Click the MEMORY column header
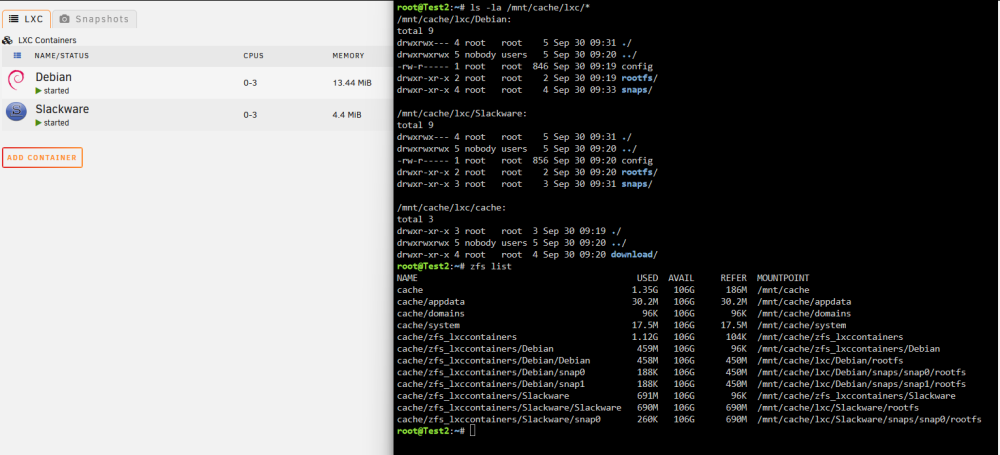1000x455 pixels. pos(348,56)
